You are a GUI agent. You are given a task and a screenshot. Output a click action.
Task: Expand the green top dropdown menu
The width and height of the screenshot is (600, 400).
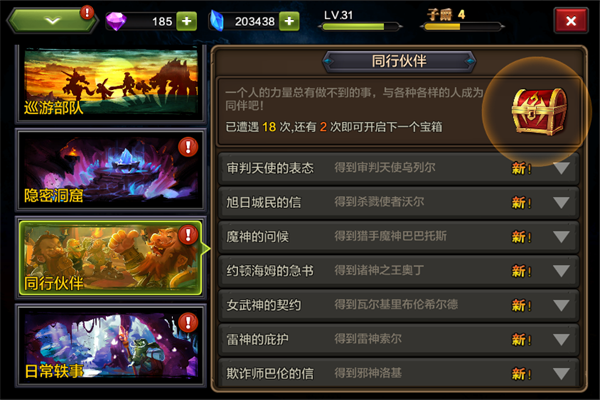[x=52, y=20]
